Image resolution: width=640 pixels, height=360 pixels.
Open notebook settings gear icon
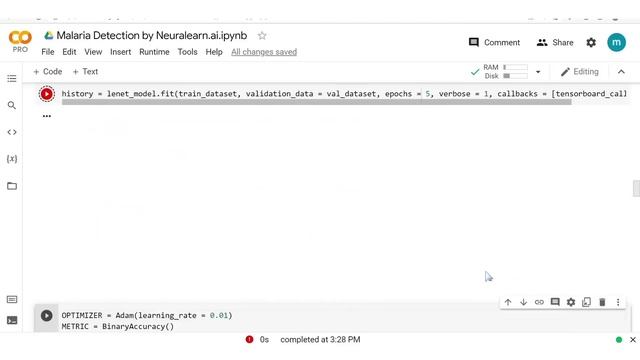591,42
